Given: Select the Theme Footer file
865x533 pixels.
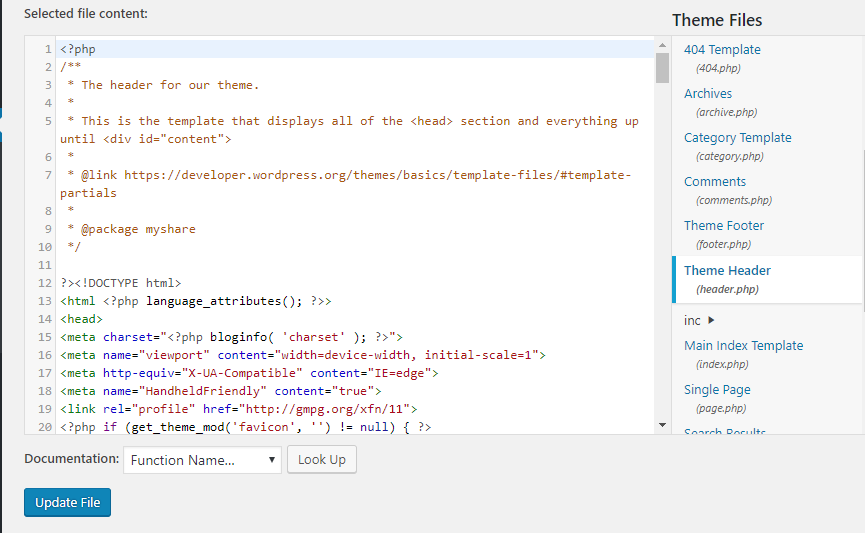Looking at the screenshot, I should point(724,226).
